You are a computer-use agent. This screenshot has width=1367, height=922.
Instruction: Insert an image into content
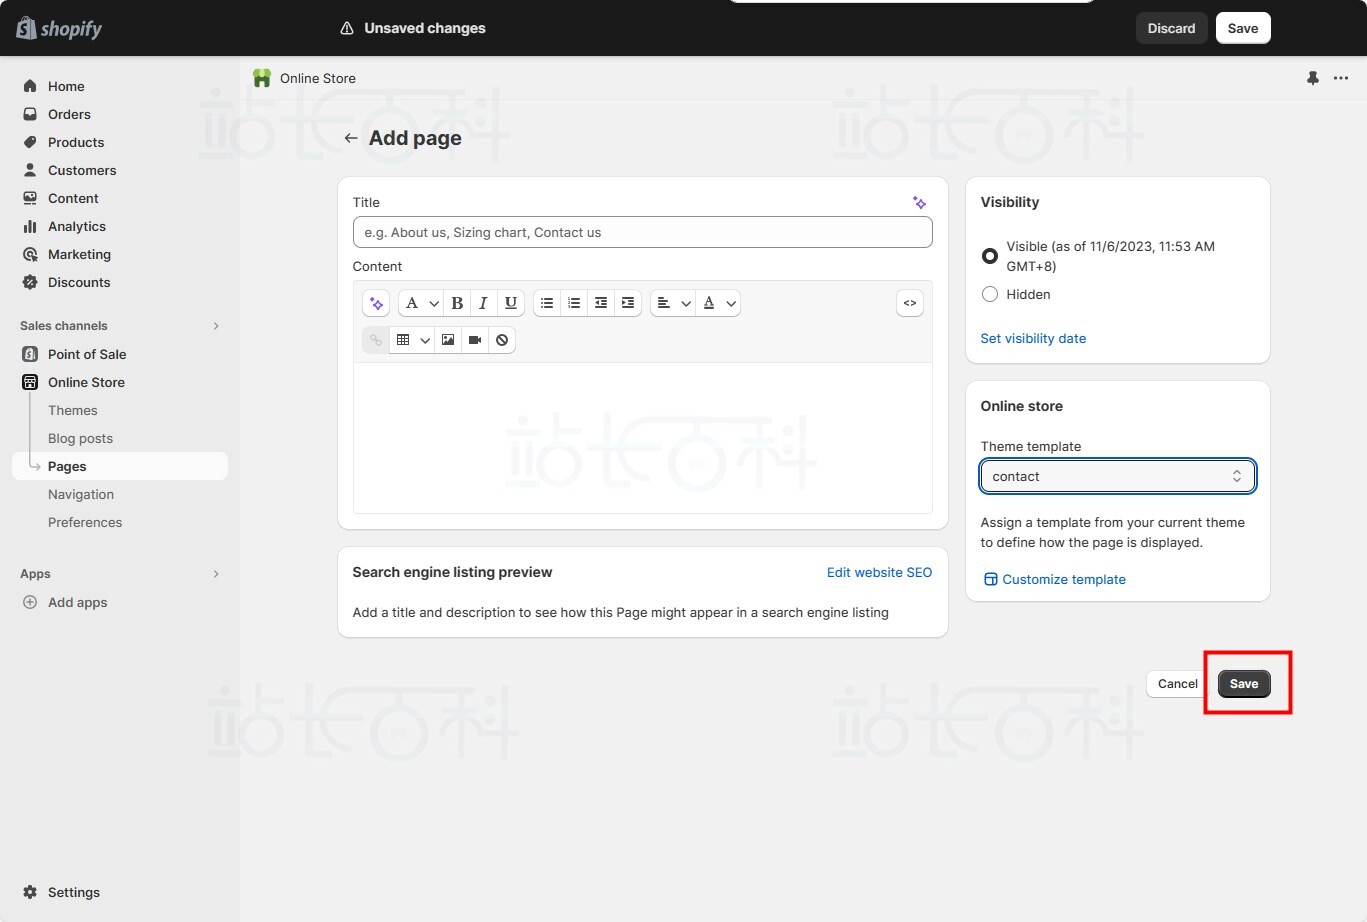448,340
